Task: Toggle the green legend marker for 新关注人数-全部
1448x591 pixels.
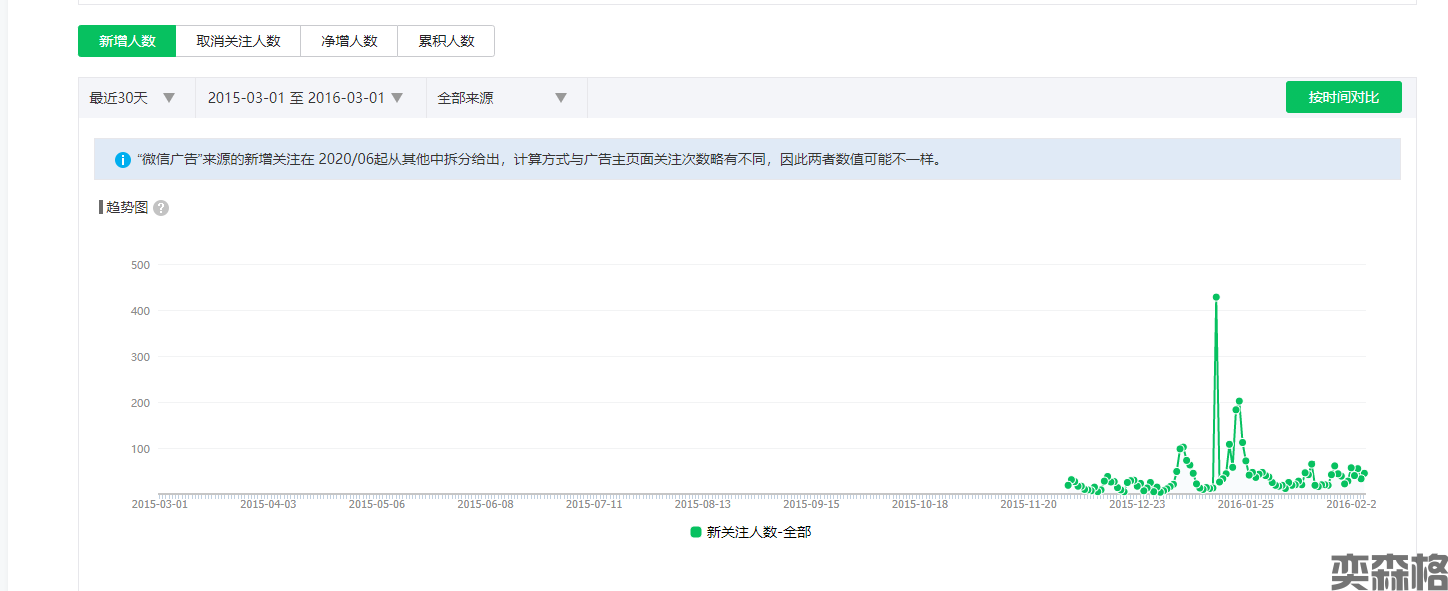Action: point(696,532)
